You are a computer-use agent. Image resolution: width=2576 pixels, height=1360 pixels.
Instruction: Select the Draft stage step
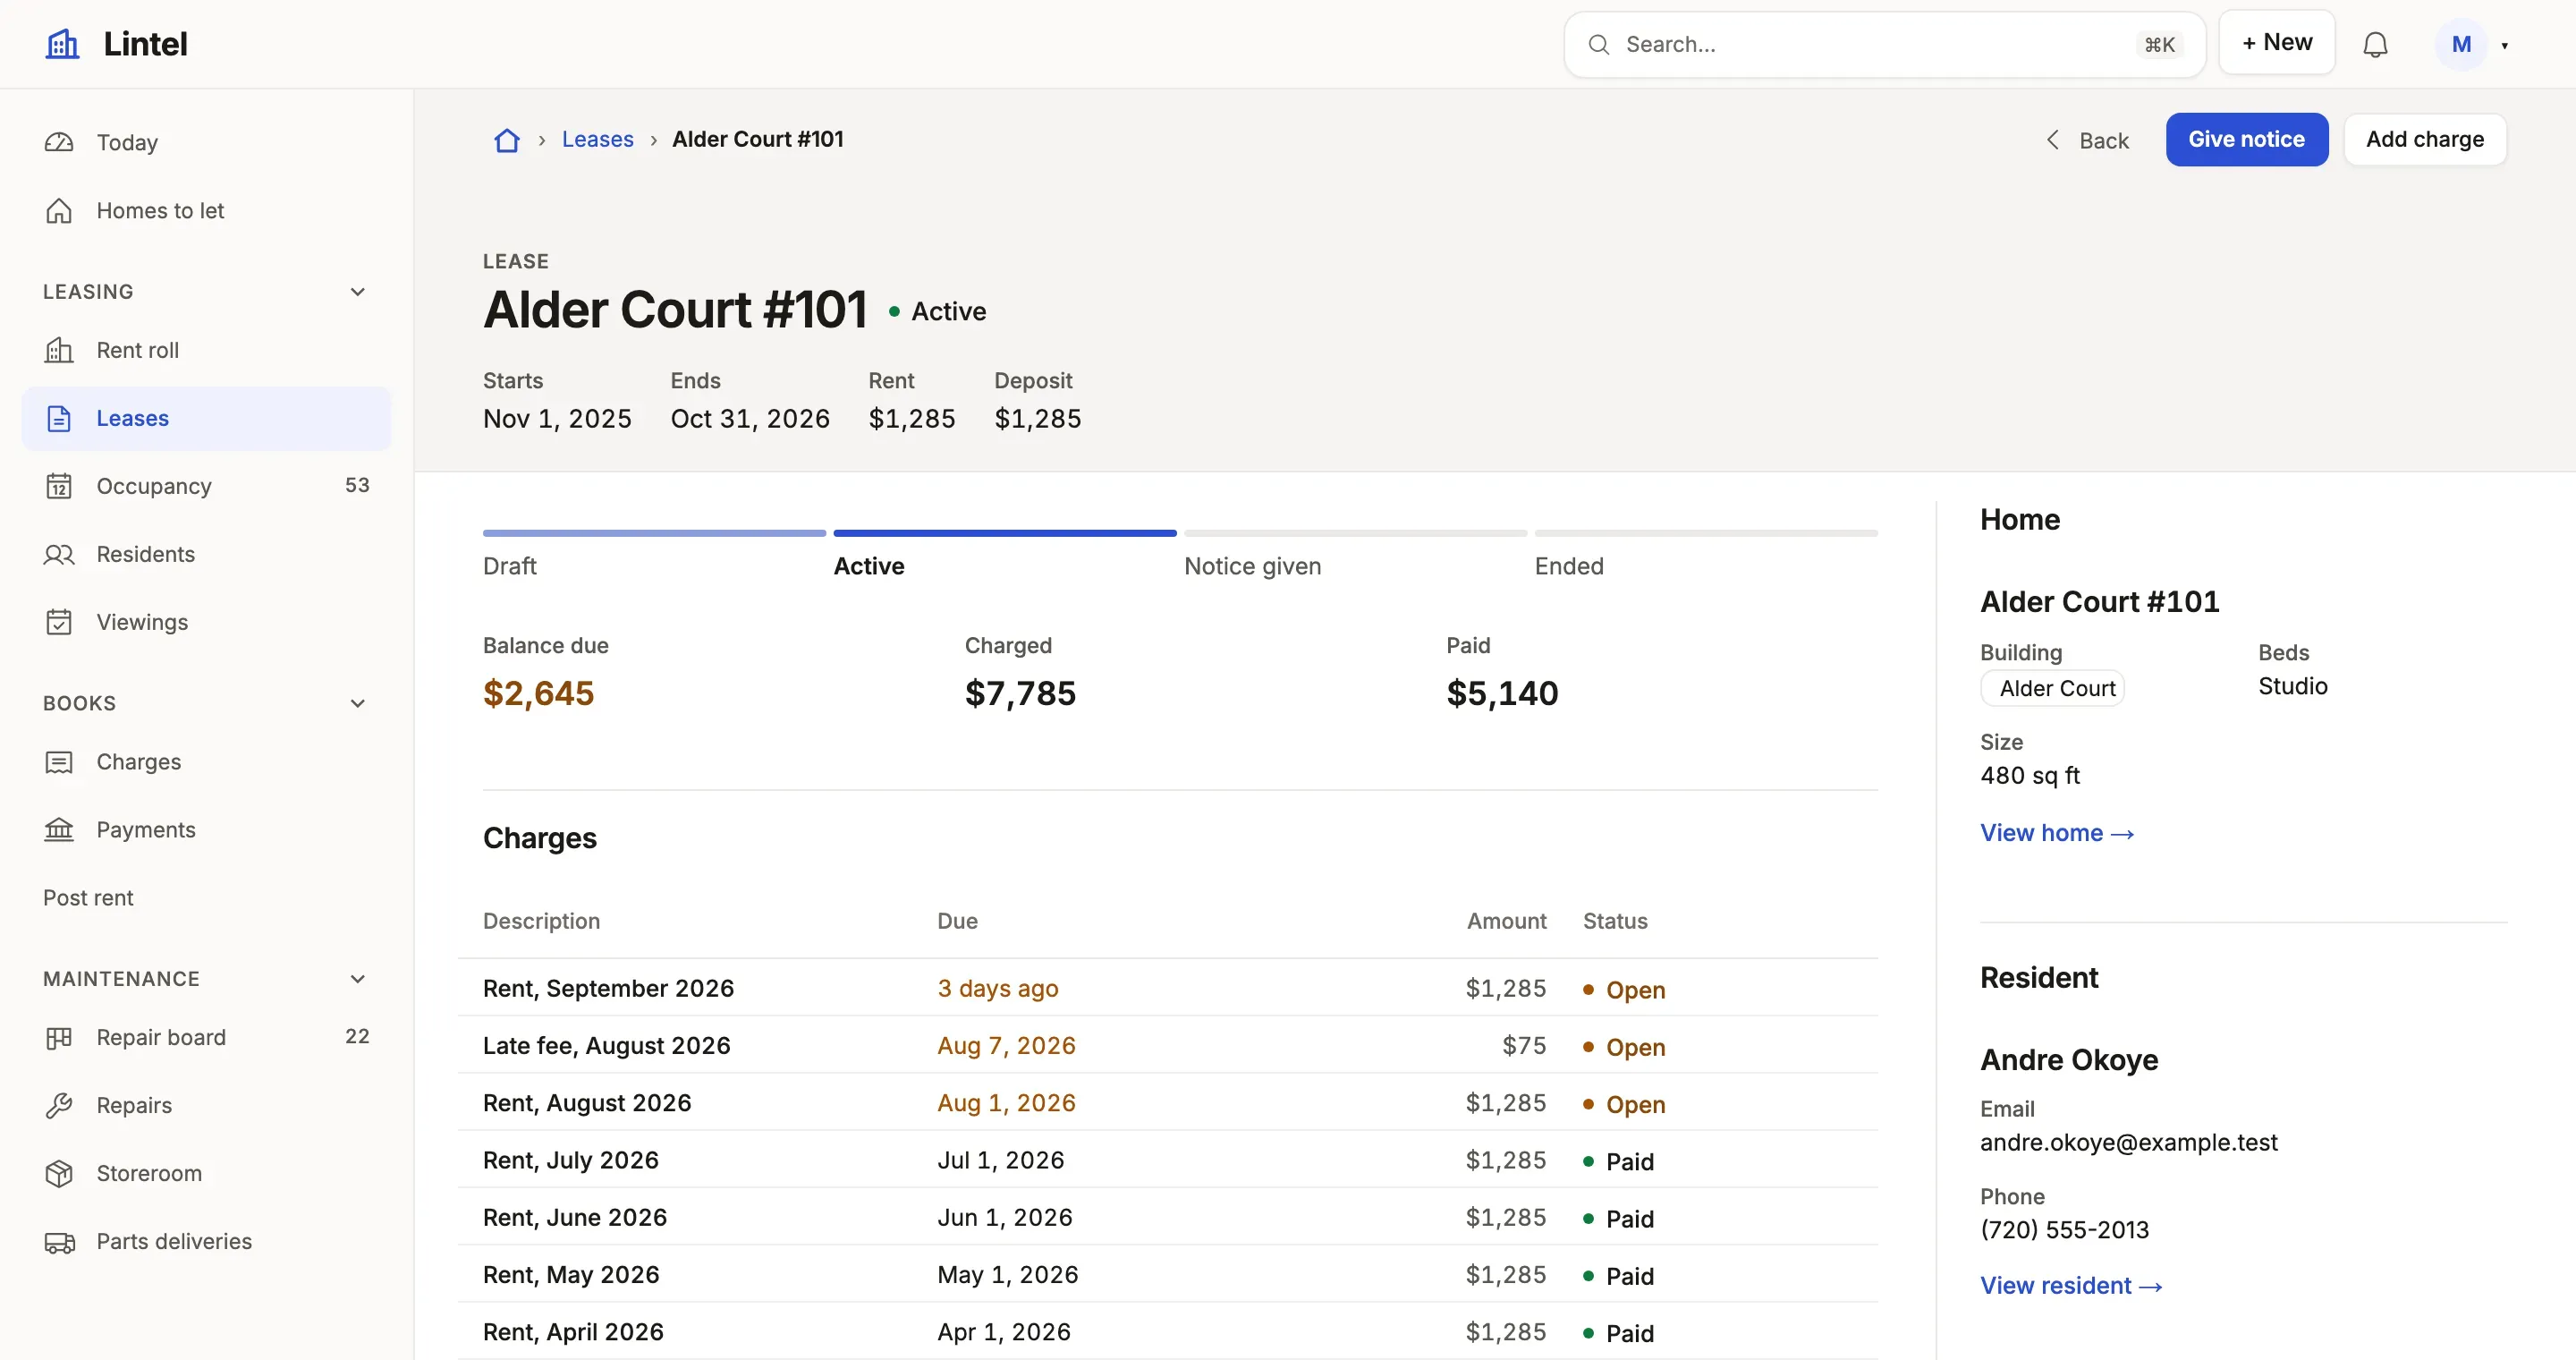654,555
